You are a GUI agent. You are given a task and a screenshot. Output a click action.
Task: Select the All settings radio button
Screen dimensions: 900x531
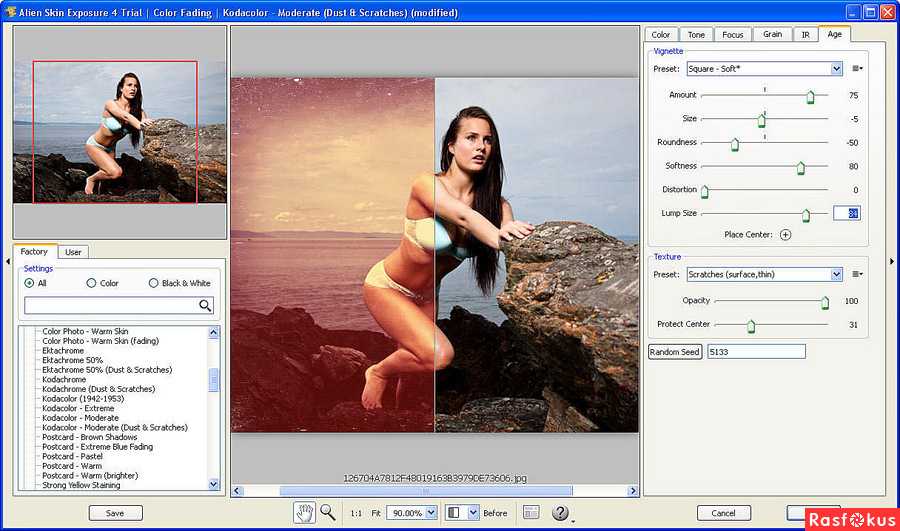(29, 283)
